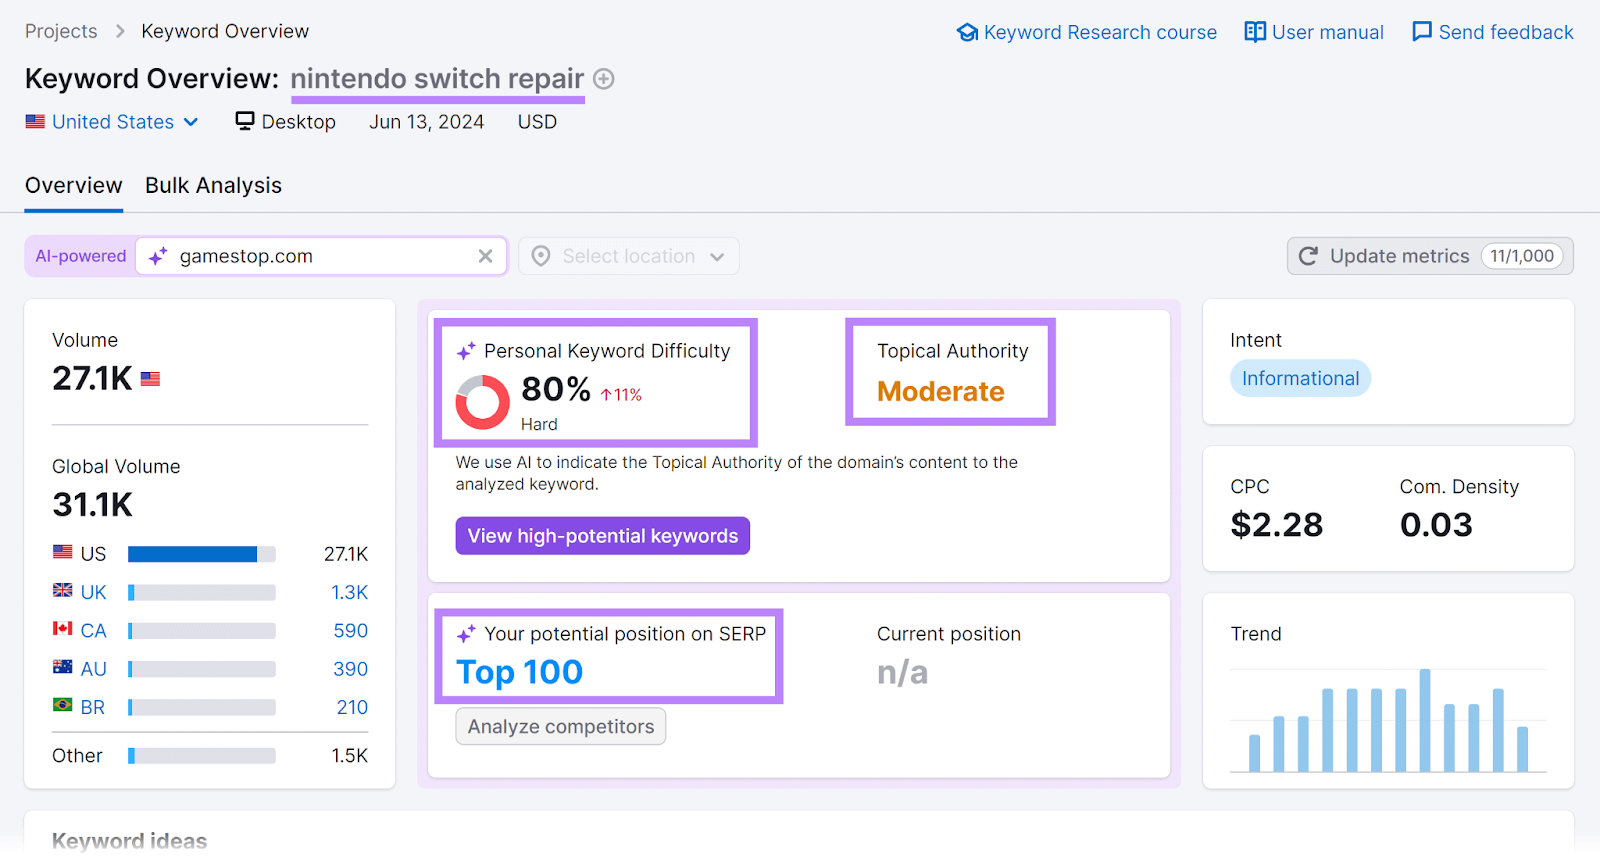Switch to the Bulk Analysis tab
Image resolution: width=1600 pixels, height=861 pixels.
tap(213, 185)
